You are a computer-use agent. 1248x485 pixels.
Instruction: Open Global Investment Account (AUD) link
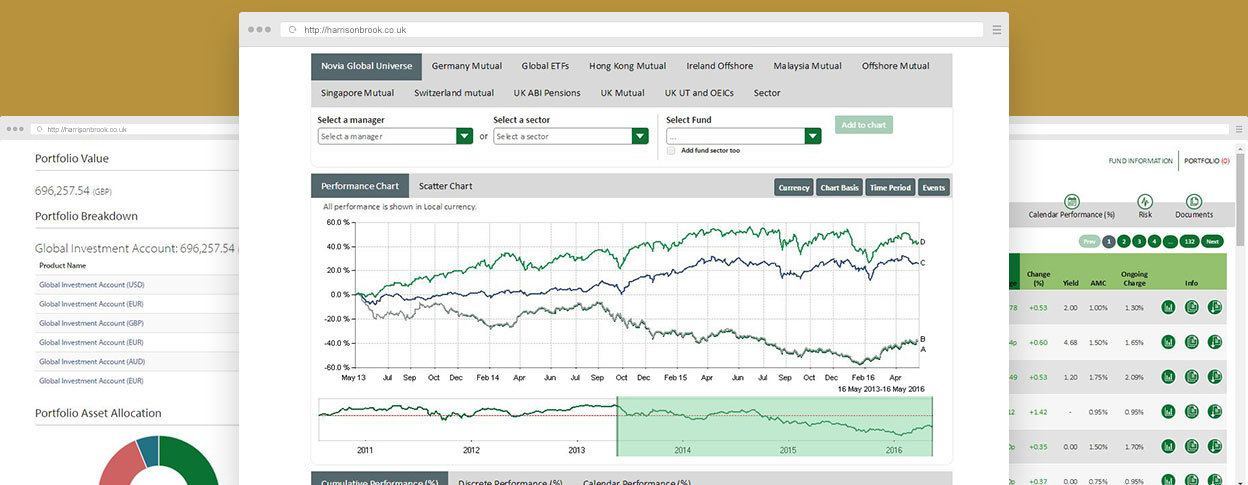pos(92,361)
